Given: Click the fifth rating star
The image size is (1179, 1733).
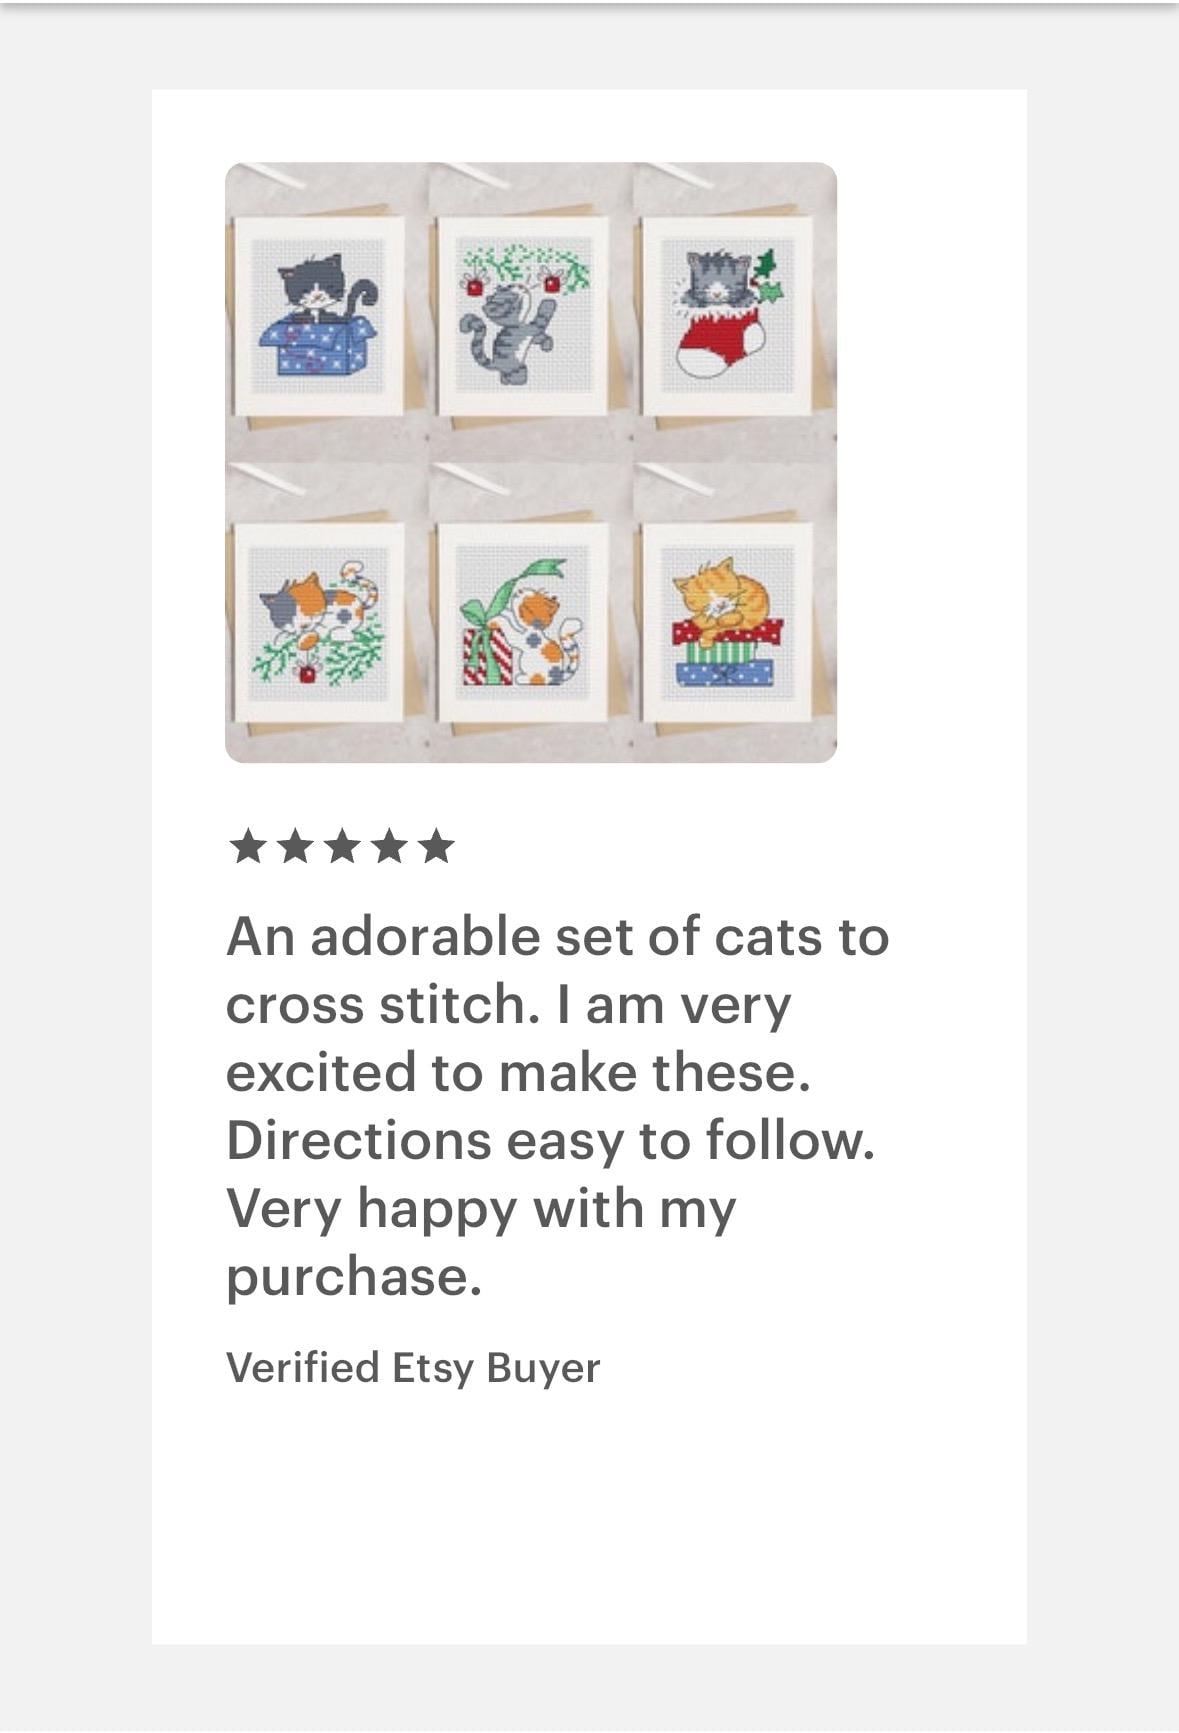Looking at the screenshot, I should pyautogui.click(x=436, y=847).
